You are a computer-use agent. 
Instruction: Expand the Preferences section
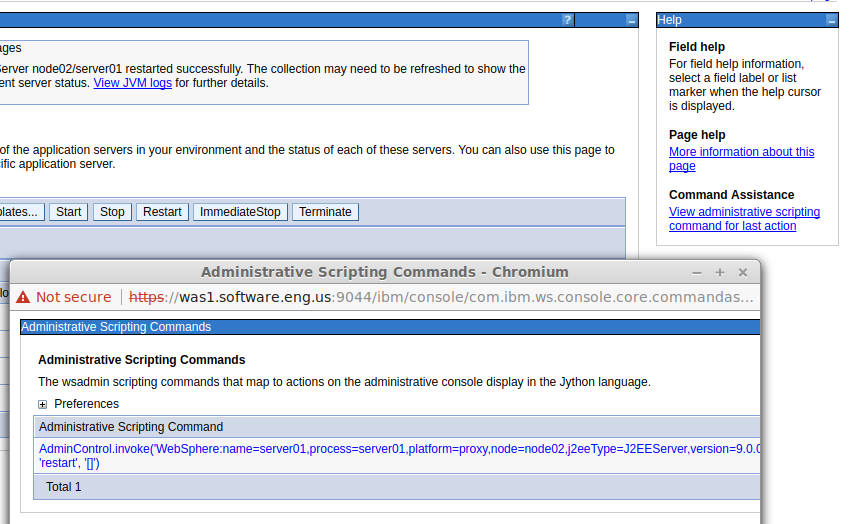point(42,404)
